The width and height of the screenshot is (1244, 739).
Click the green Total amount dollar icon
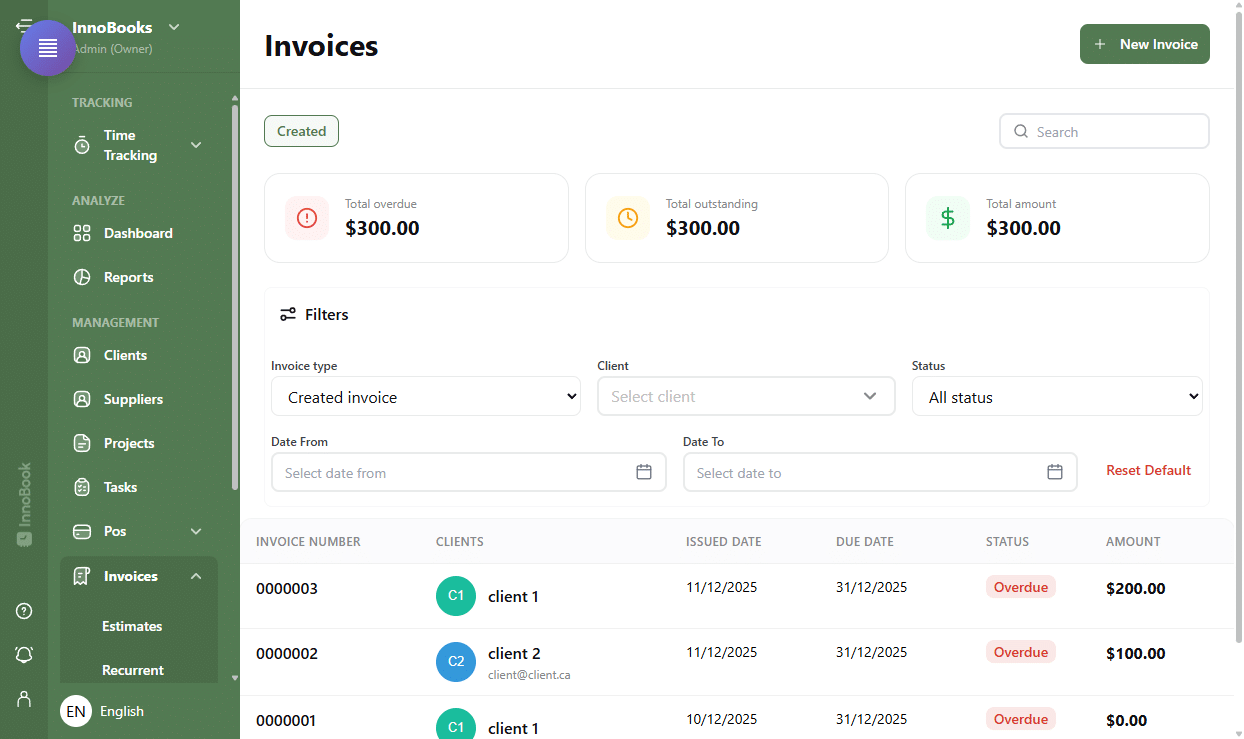coord(948,218)
